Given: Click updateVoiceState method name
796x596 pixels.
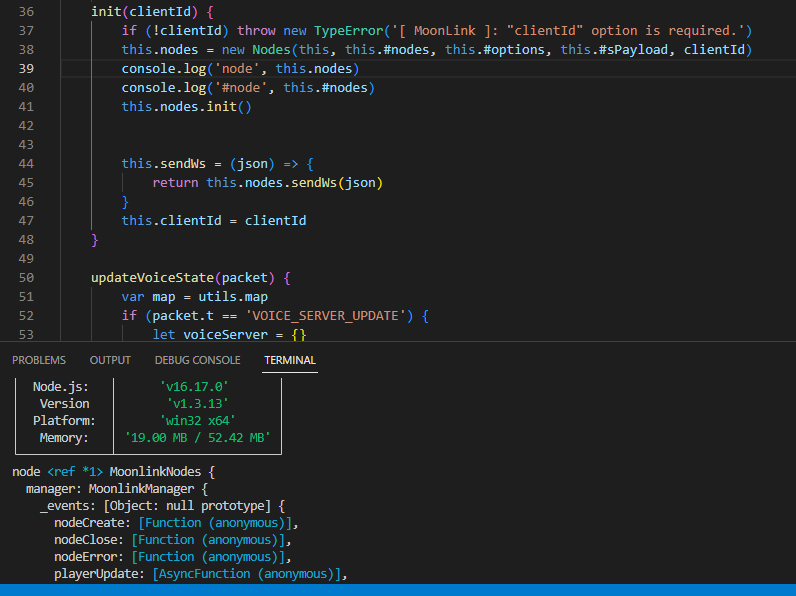Looking at the screenshot, I should point(152,278).
